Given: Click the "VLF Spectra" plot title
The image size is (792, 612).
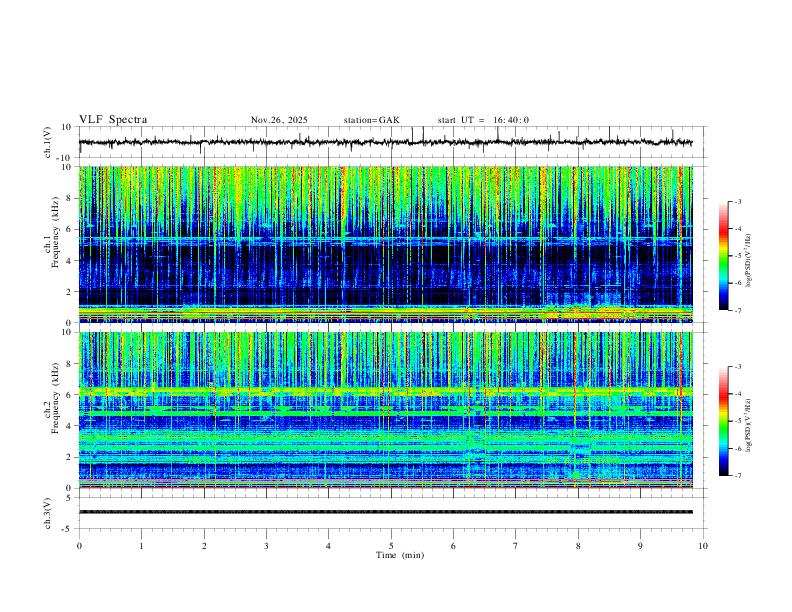Looking at the screenshot, I should (113, 120).
